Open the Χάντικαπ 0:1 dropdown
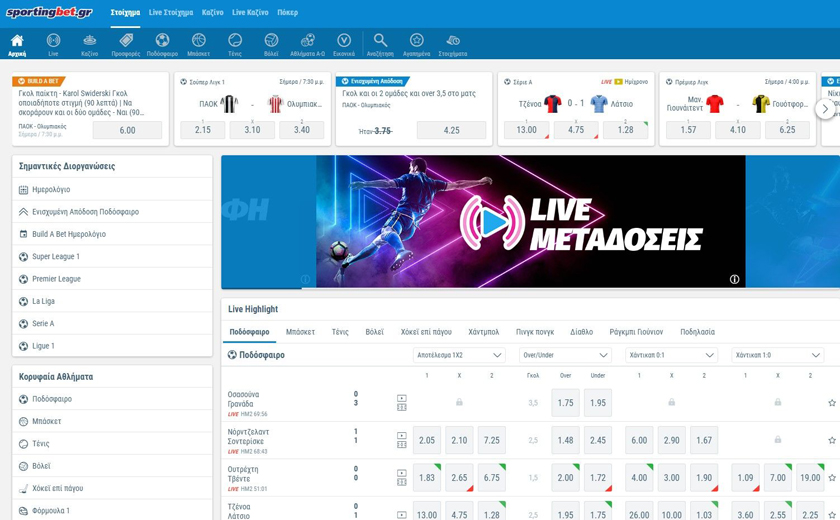The image size is (840, 520). tap(671, 355)
